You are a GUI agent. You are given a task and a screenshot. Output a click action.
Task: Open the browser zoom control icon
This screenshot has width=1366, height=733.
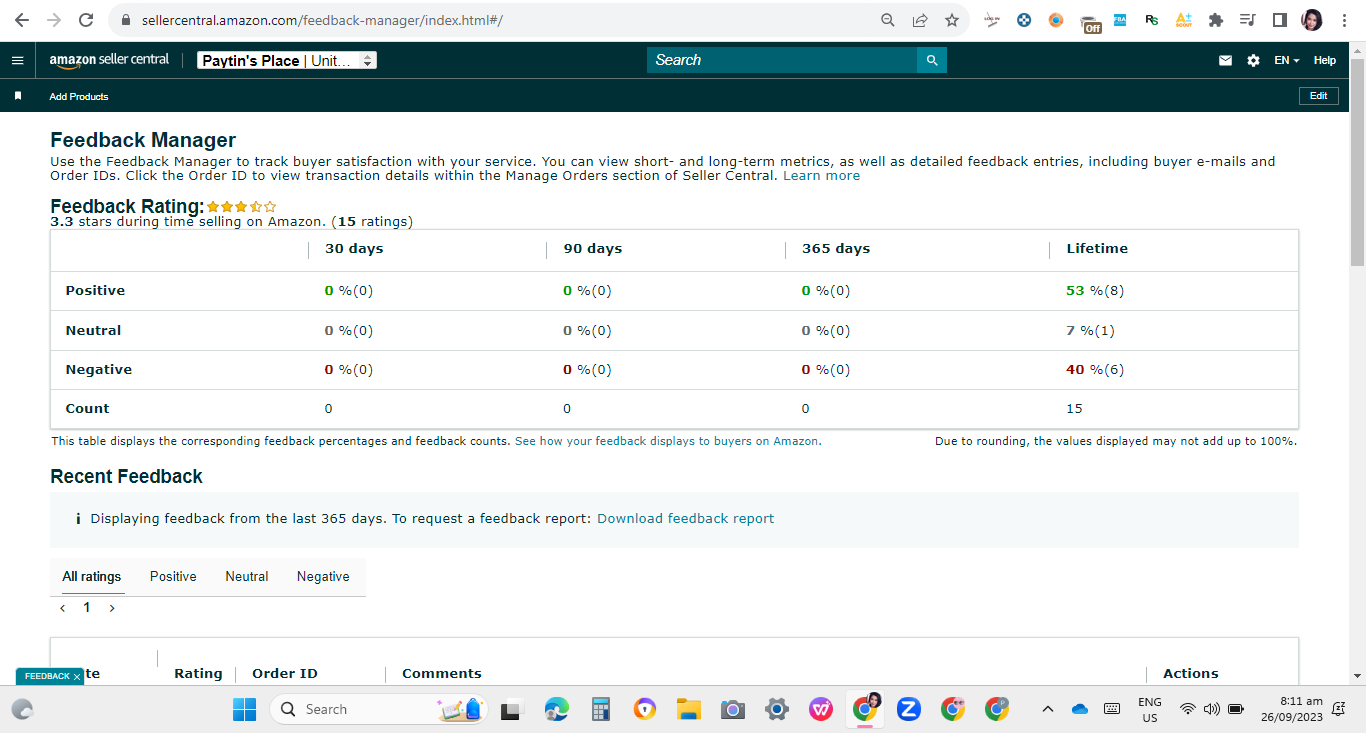[x=888, y=20]
